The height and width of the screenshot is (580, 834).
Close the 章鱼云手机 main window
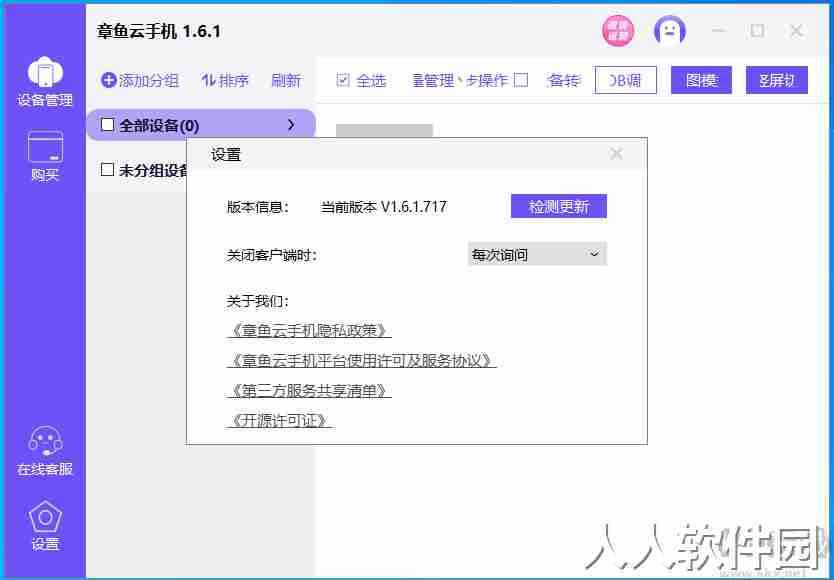[x=796, y=31]
